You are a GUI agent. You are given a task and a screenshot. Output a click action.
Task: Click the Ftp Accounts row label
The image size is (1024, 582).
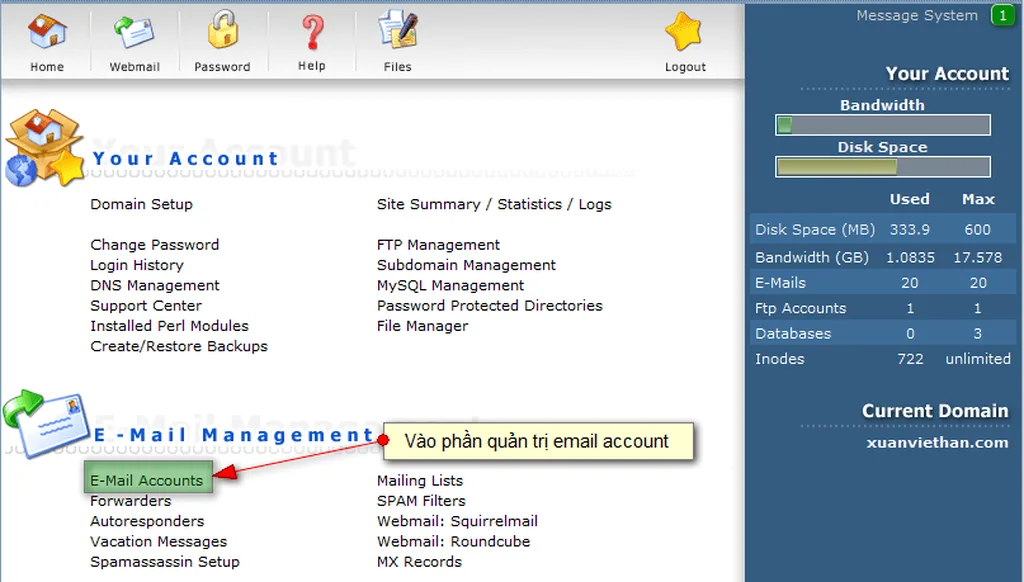pyautogui.click(x=801, y=308)
